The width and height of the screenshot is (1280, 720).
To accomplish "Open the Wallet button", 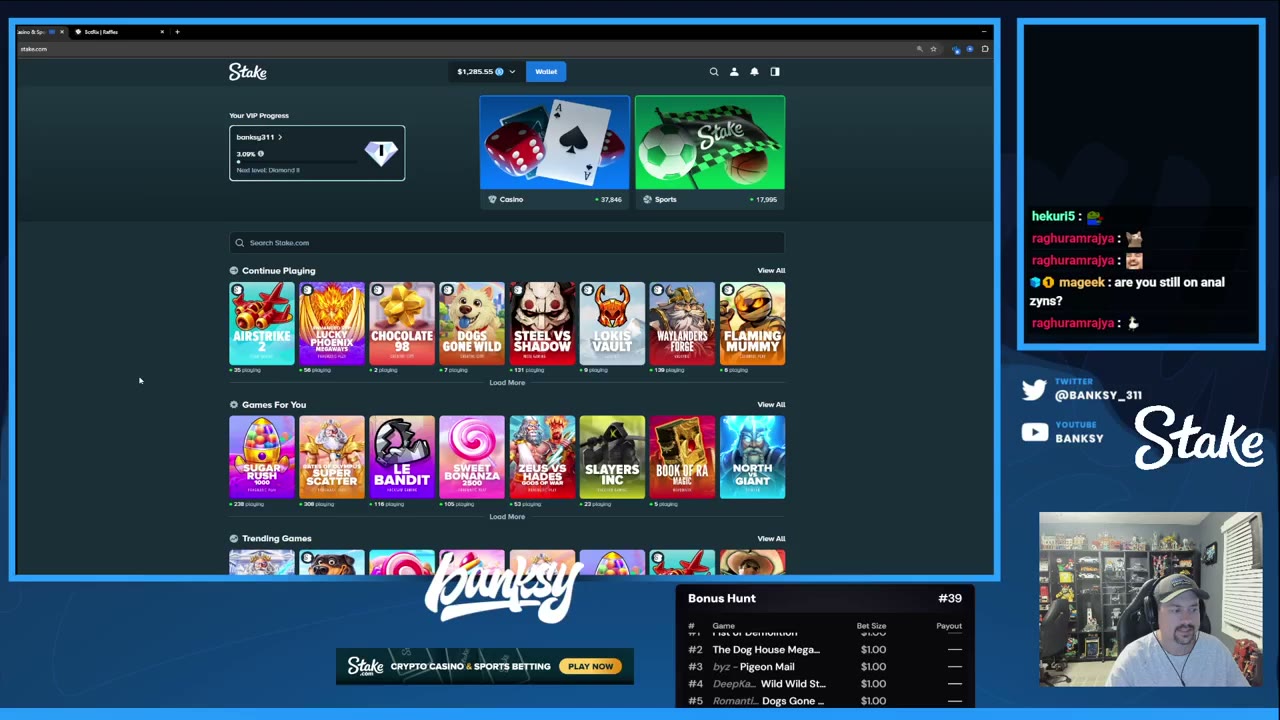I will [x=546, y=72].
